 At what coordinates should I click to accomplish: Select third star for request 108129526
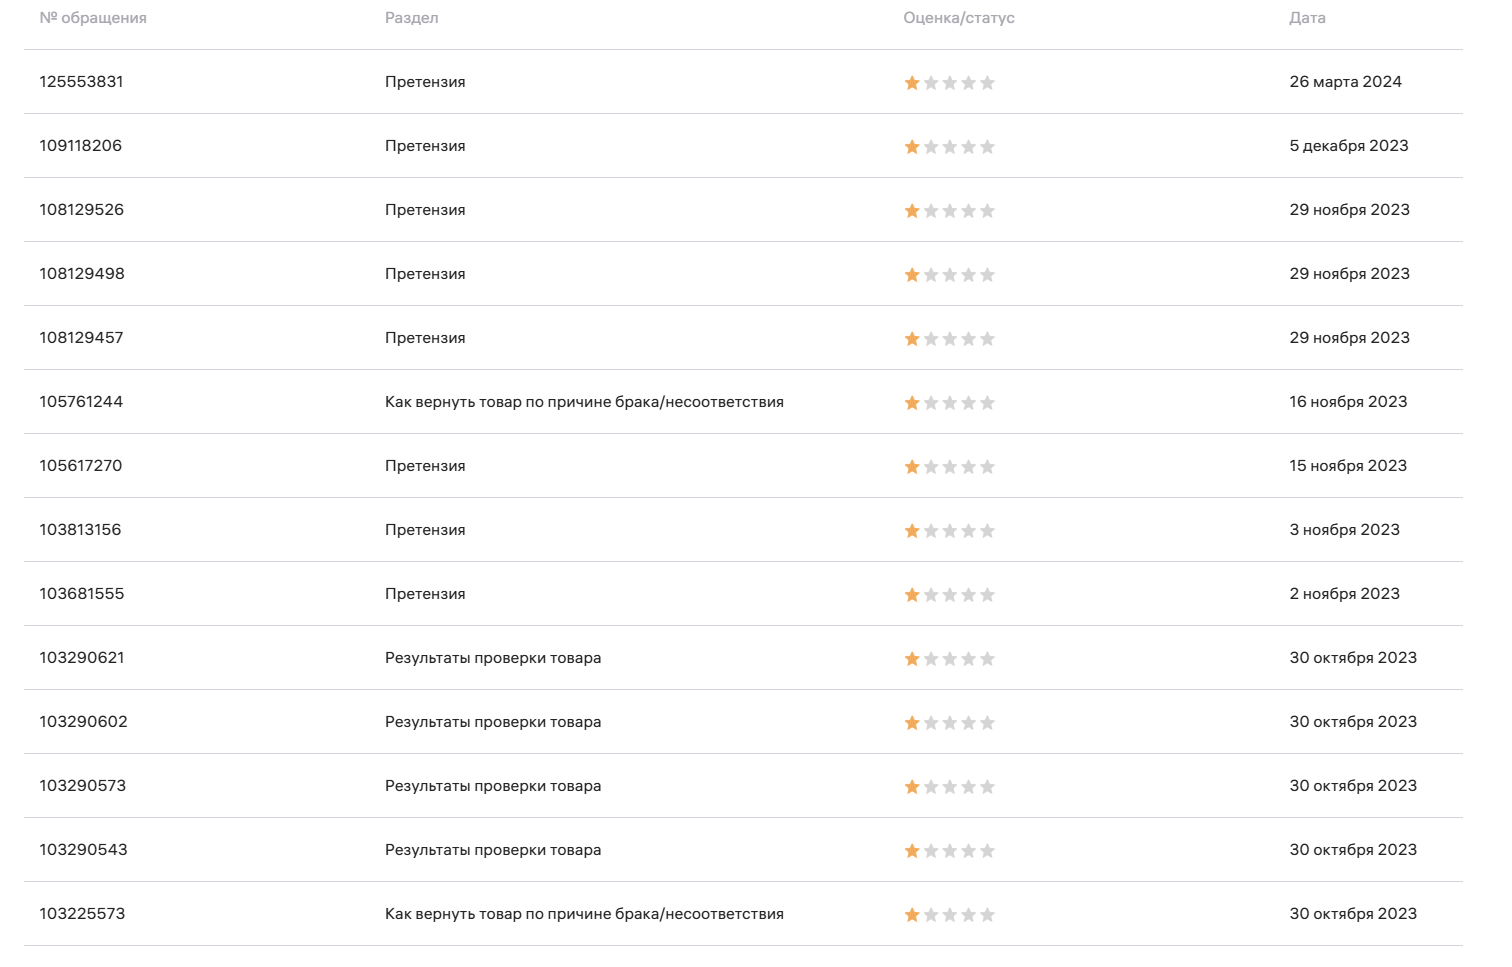(950, 211)
